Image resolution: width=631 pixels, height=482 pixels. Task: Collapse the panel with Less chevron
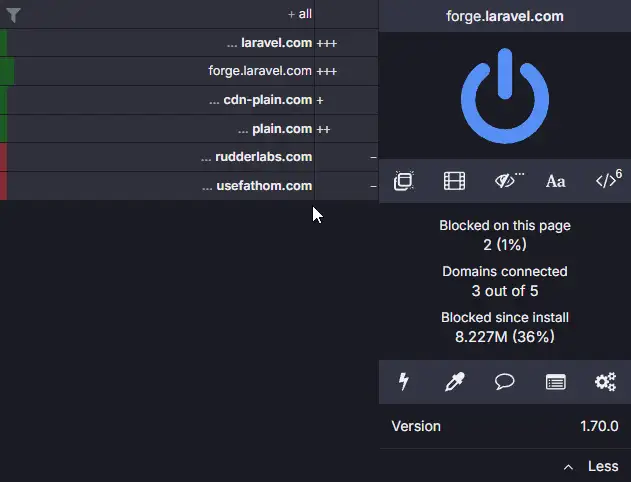pyautogui.click(x=591, y=466)
